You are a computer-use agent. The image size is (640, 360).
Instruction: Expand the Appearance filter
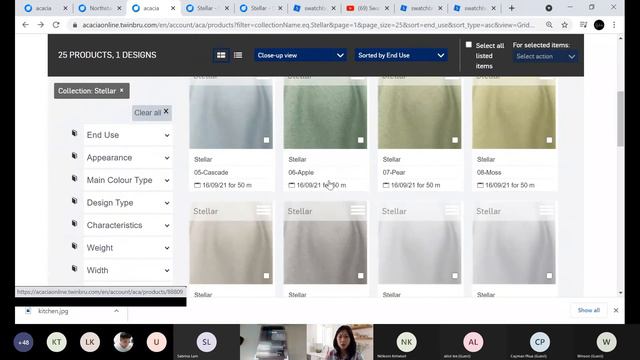pos(128,158)
